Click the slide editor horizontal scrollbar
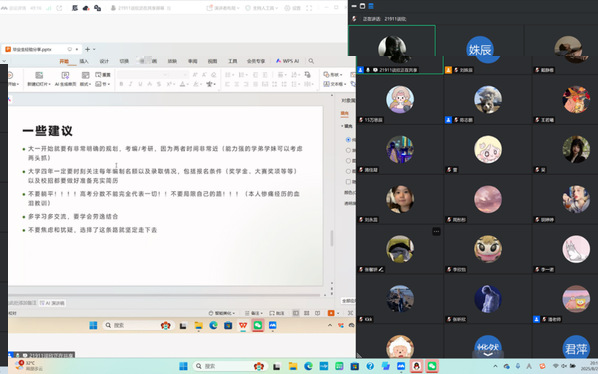The width and height of the screenshot is (598, 374). [x=164, y=295]
